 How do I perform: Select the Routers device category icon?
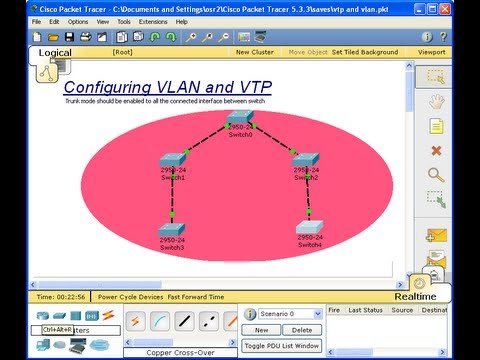pos(43,315)
